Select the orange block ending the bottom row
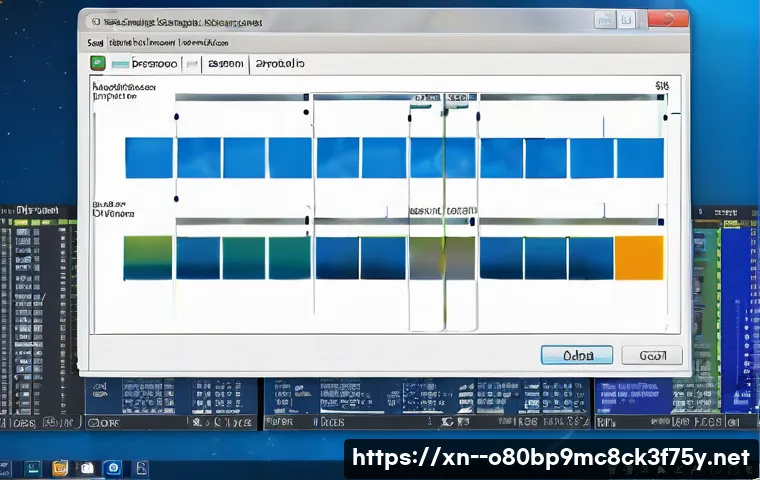760x480 pixels. point(639,257)
